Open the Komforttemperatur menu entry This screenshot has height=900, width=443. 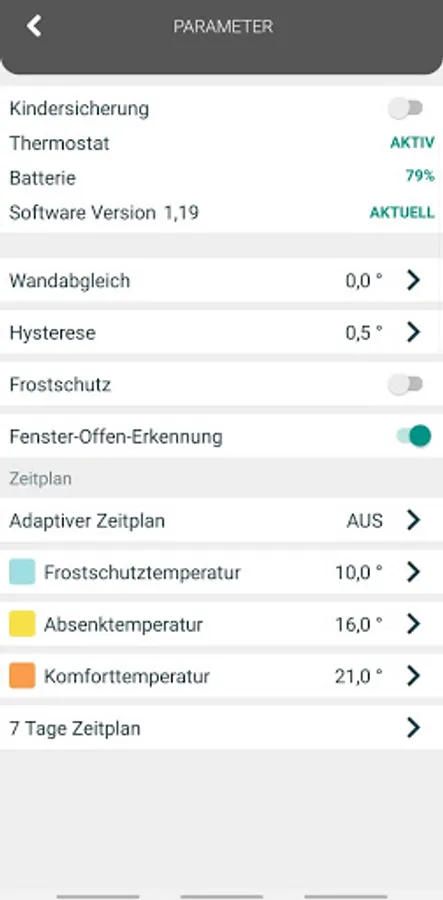point(222,676)
